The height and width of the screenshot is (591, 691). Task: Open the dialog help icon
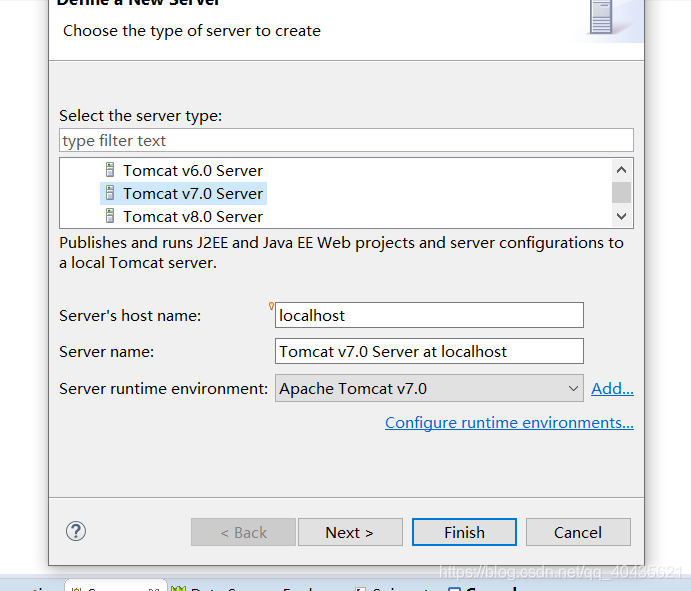76,531
